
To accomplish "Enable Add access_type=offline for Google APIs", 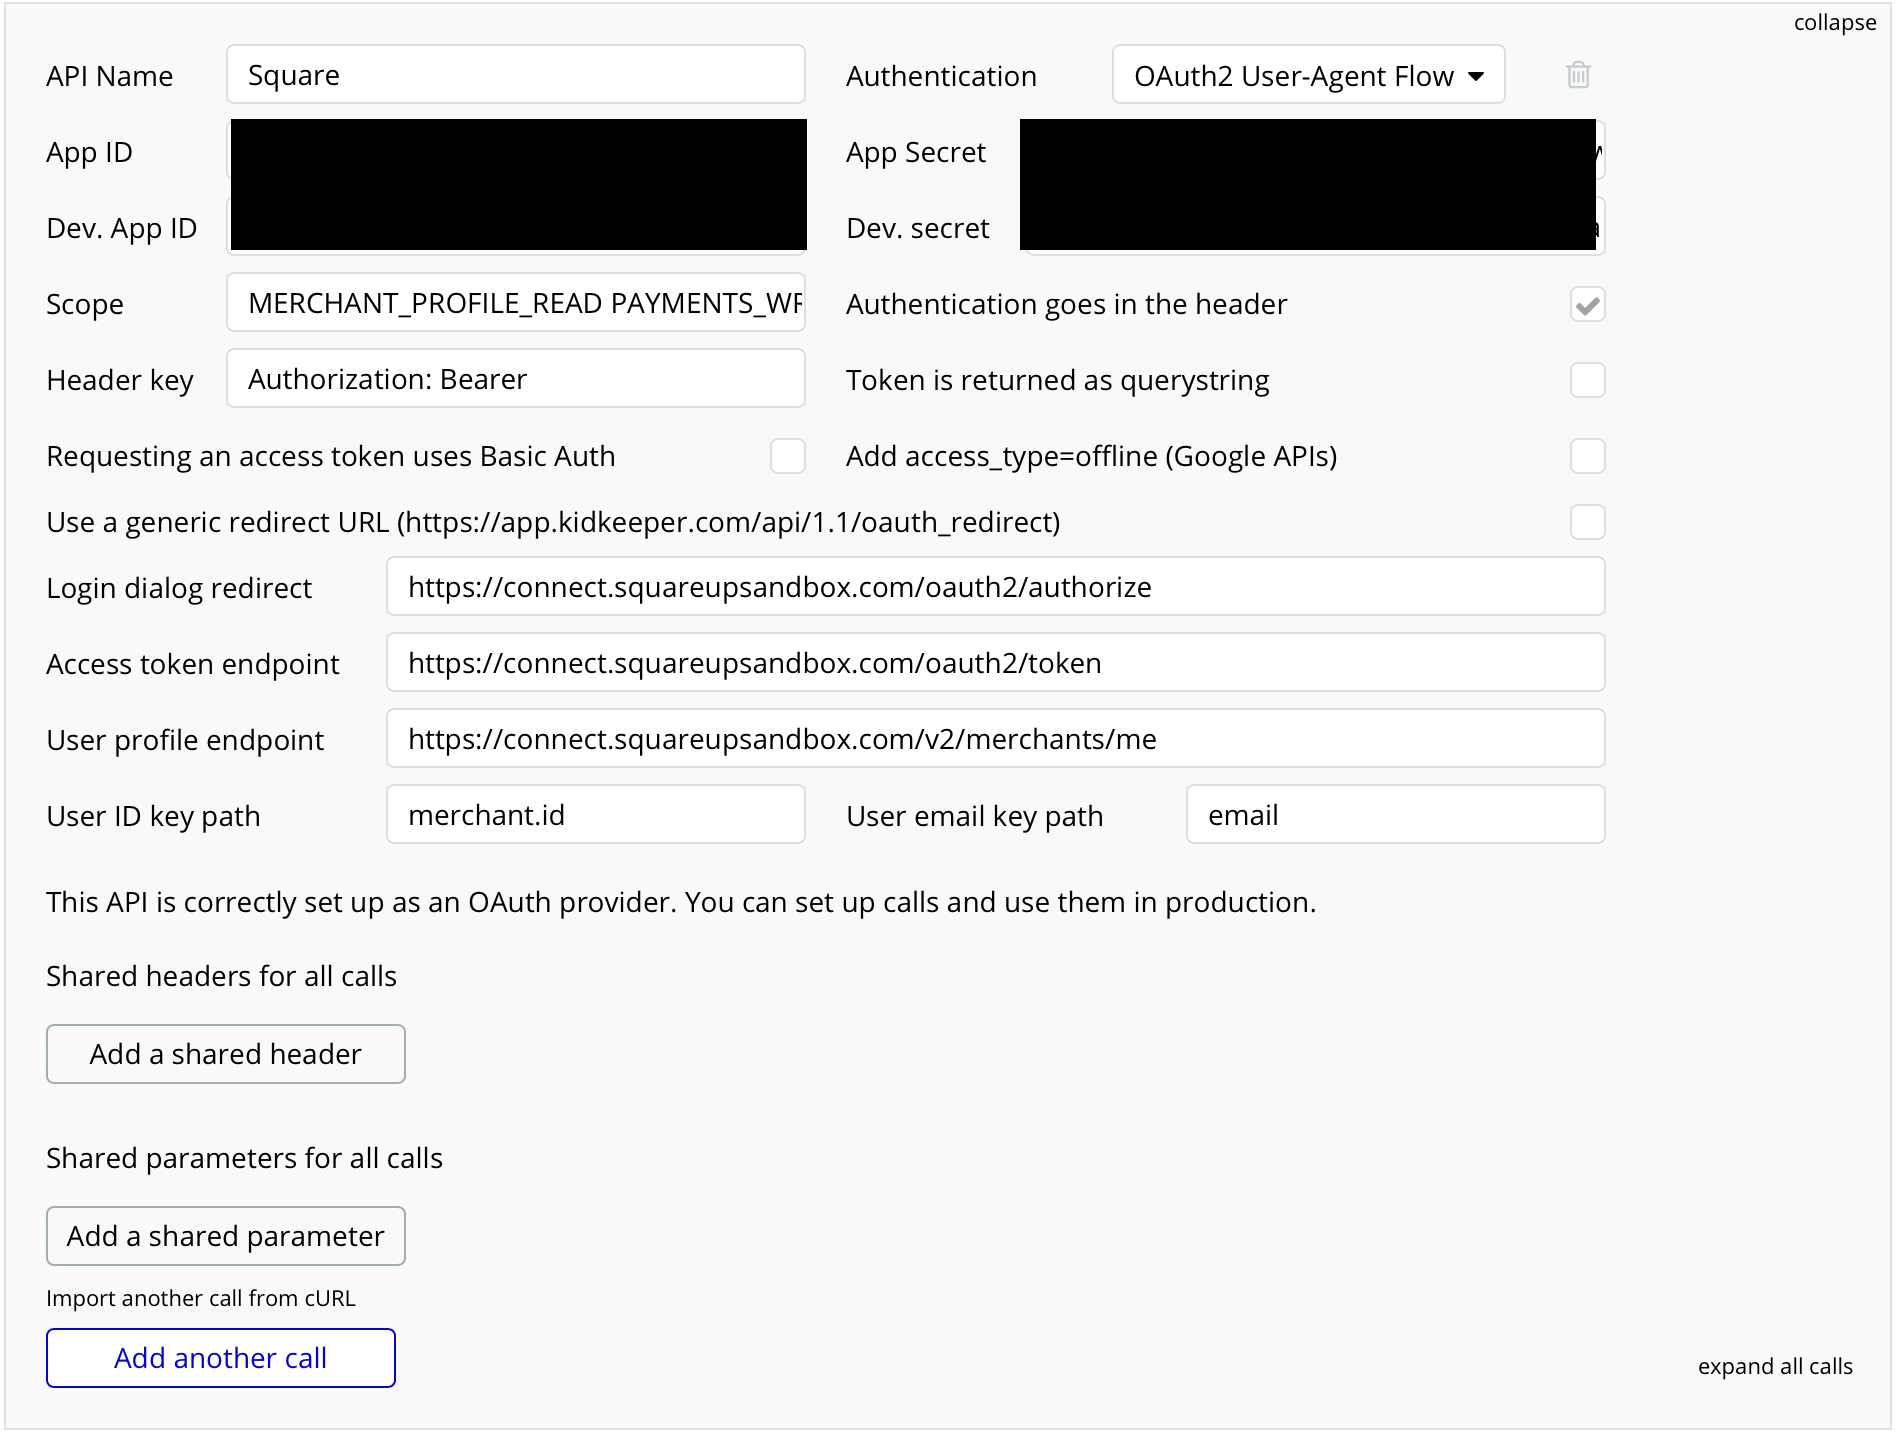I will [x=1587, y=456].
